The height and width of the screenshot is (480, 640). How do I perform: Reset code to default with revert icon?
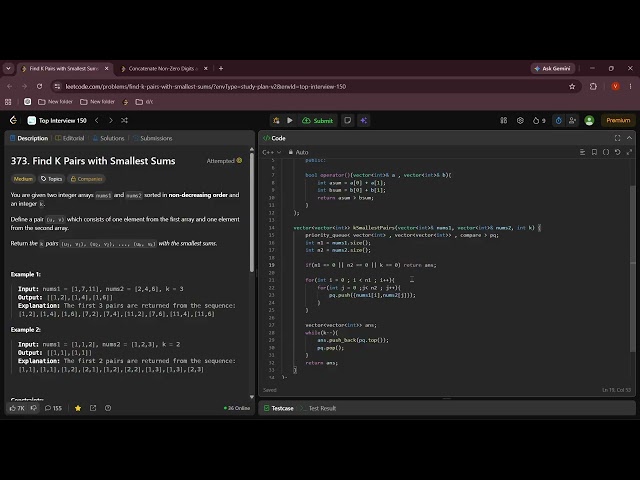(x=618, y=152)
